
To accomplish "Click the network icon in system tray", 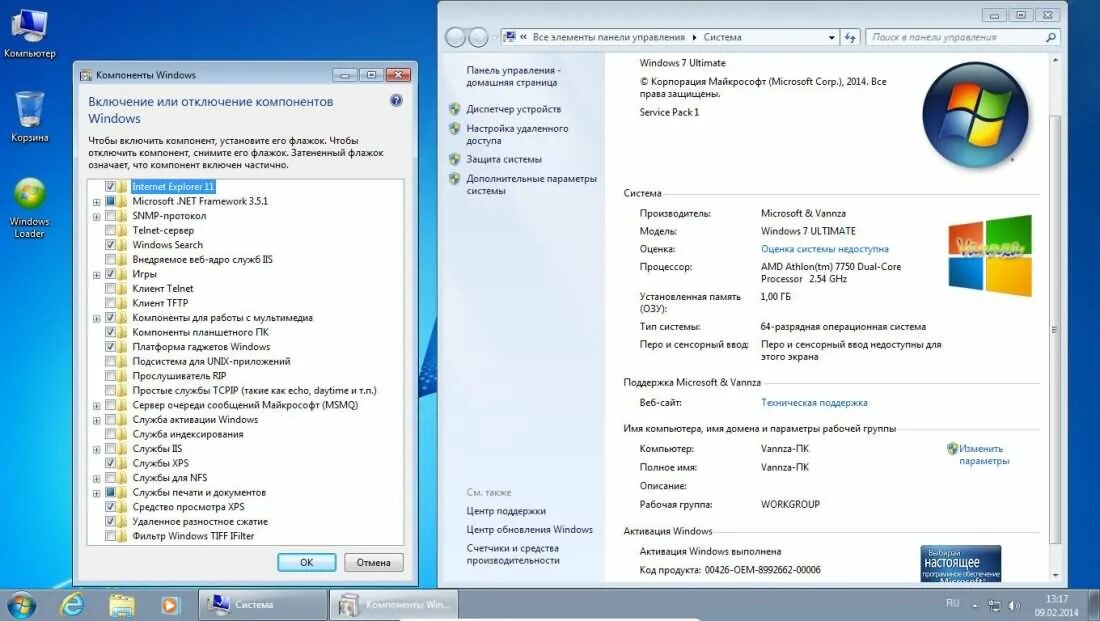I will point(994,605).
